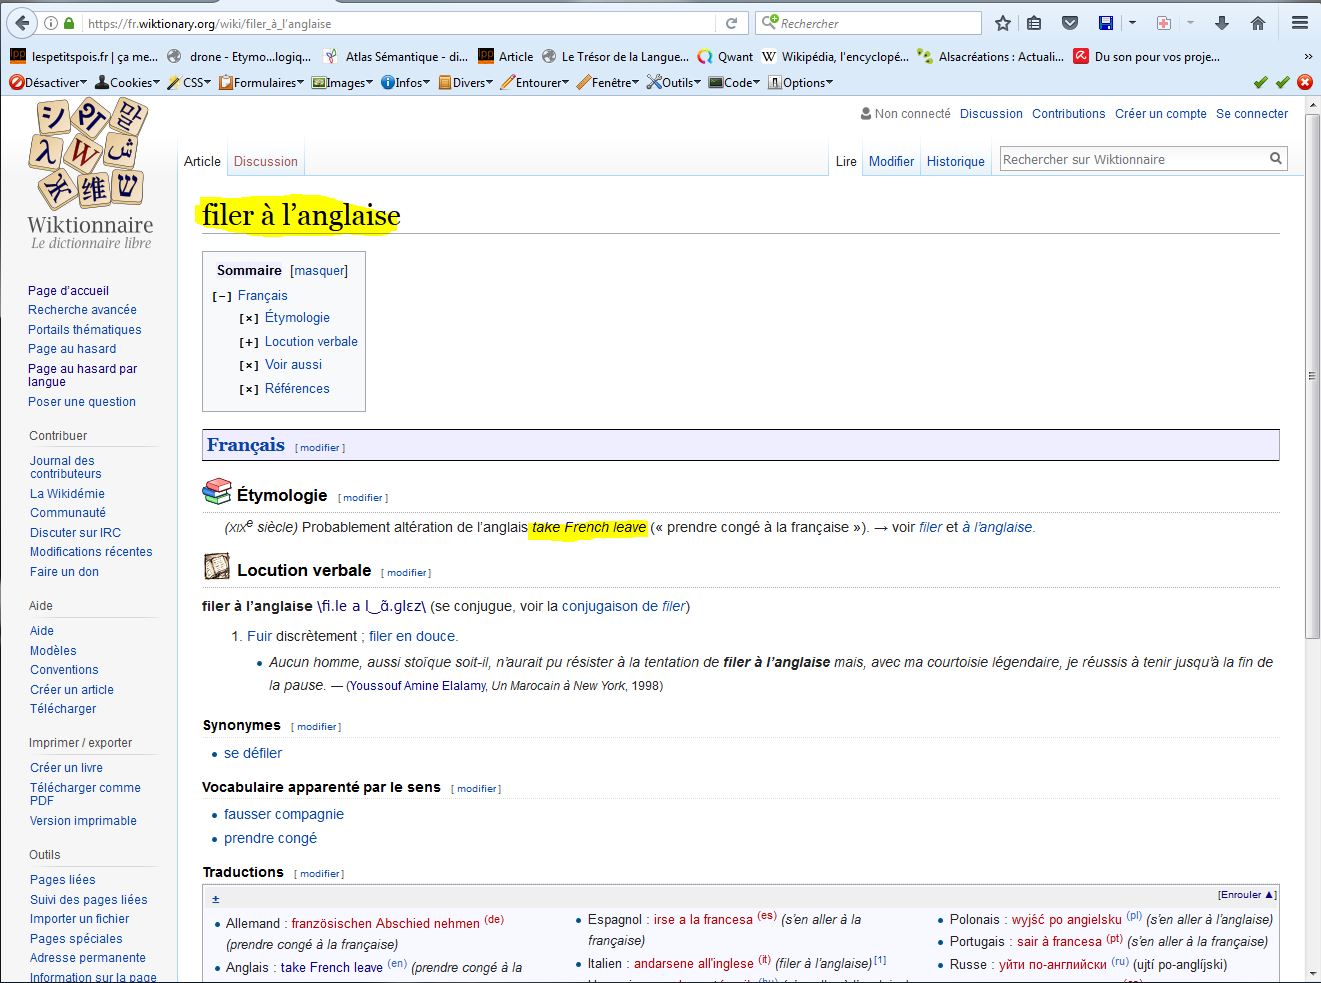Click the 'Se connecter' link
Image resolution: width=1321 pixels, height=983 pixels.
pos(1251,114)
